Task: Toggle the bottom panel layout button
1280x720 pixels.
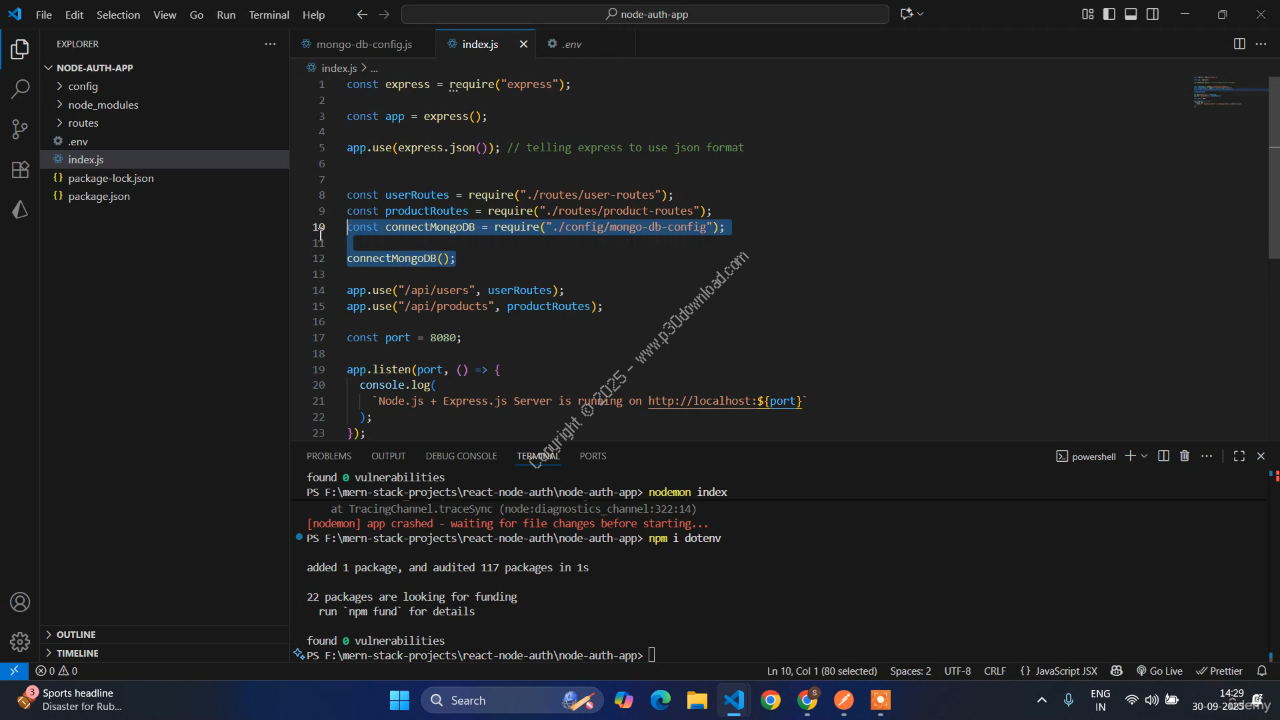Action: pos(1131,15)
